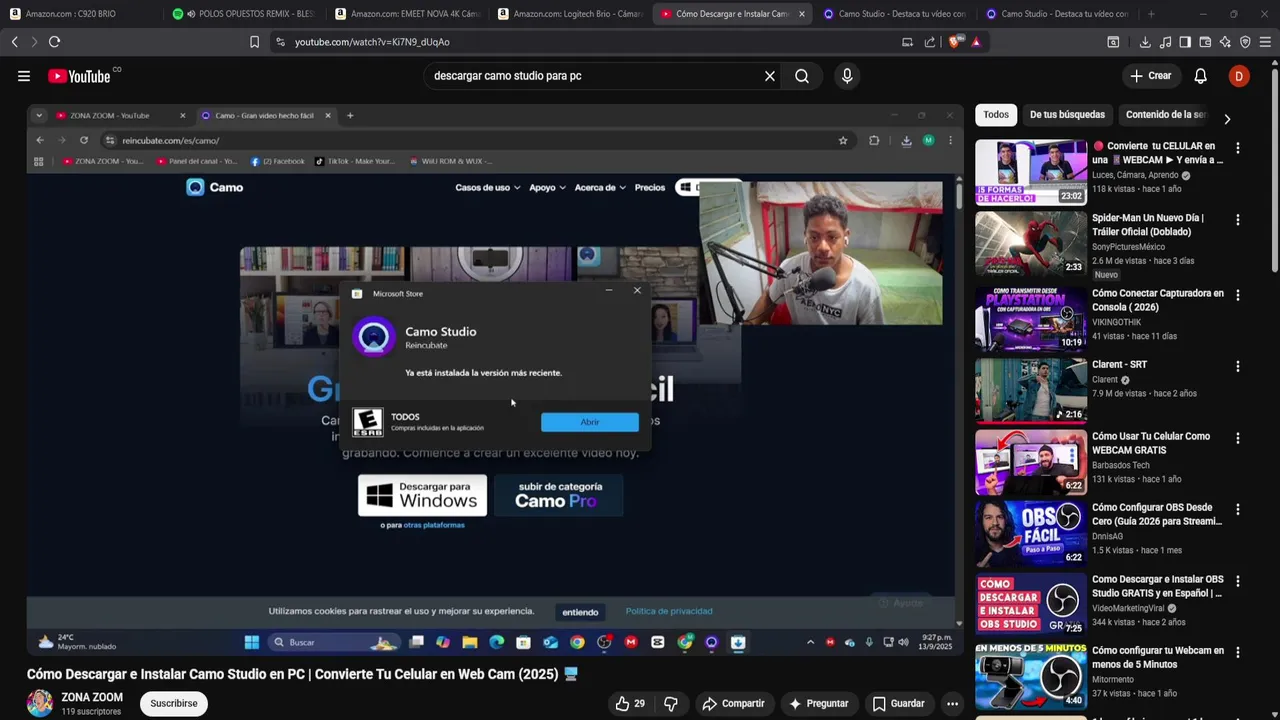Switch to the last Camo Studio tab
1280x720 pixels.
pyautogui.click(x=1058, y=14)
